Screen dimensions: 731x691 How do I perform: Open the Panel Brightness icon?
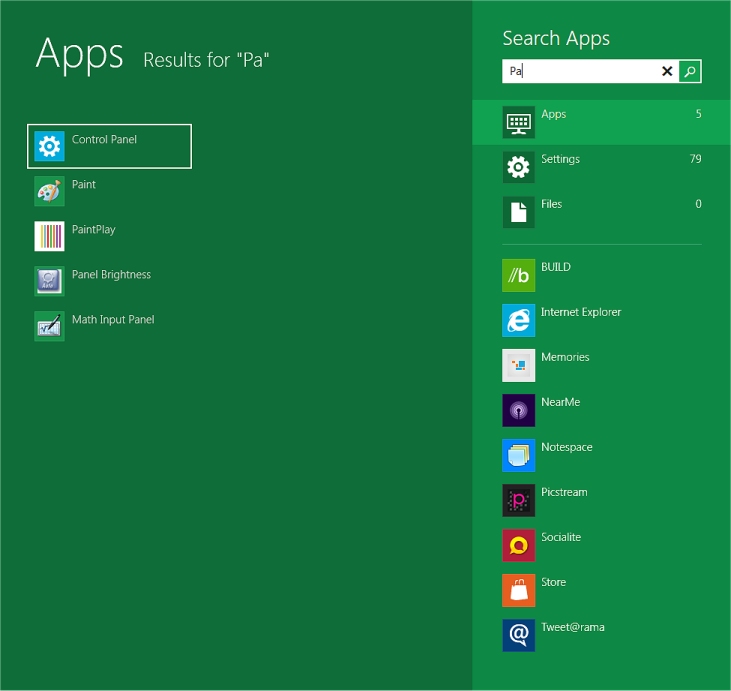click(49, 281)
